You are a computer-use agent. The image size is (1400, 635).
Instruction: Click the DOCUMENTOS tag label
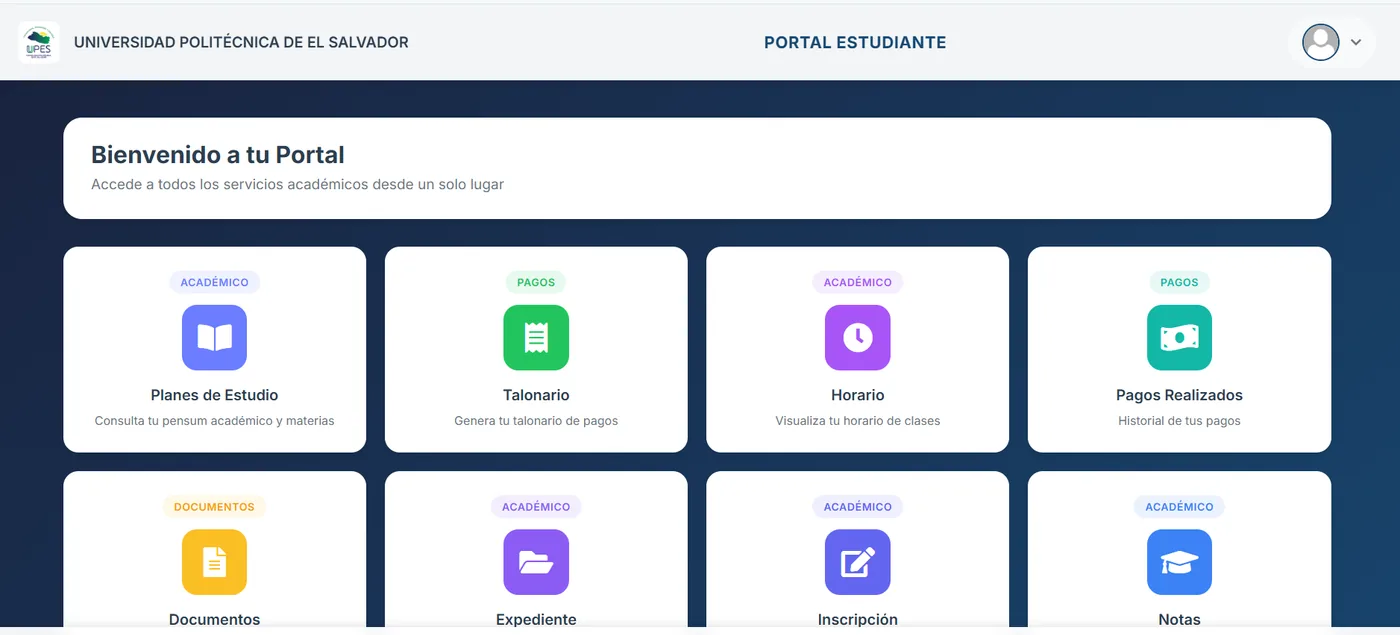(x=214, y=507)
